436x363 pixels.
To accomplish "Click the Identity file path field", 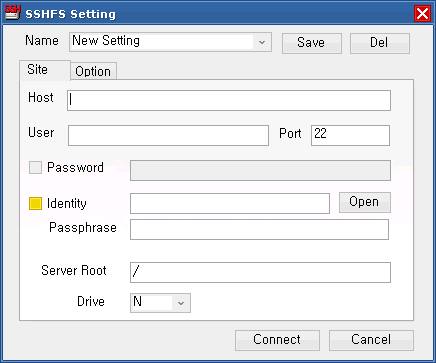I will coord(230,203).
